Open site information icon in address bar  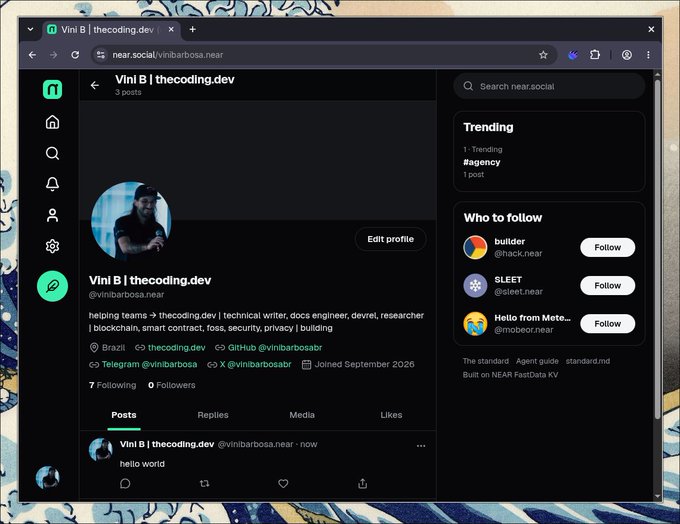point(101,55)
